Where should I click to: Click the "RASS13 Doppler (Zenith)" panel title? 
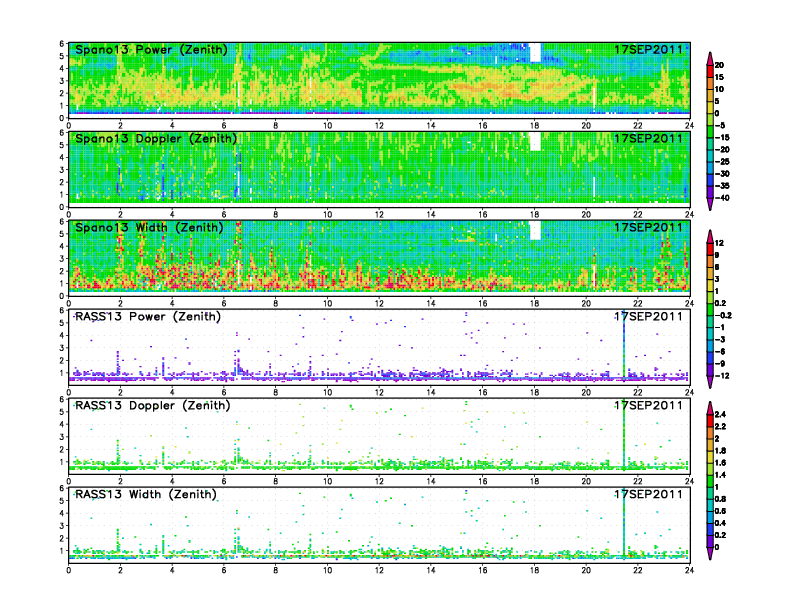pos(152,405)
